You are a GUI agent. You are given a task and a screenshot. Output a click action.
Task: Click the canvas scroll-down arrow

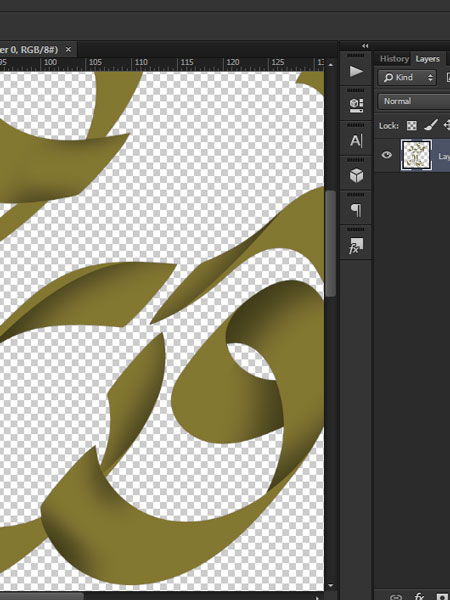(x=330, y=585)
